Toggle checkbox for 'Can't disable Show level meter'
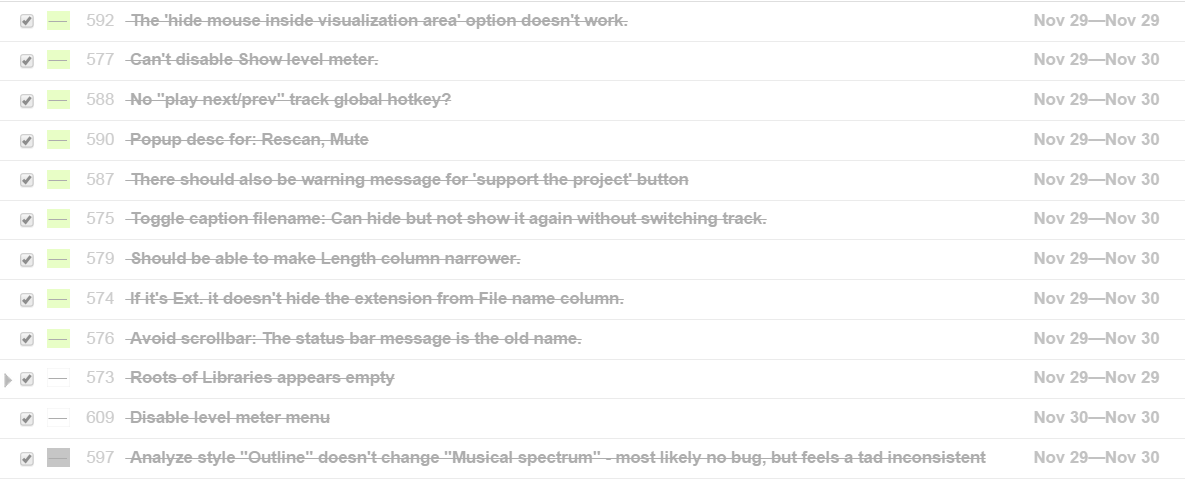 pyautogui.click(x=27, y=61)
